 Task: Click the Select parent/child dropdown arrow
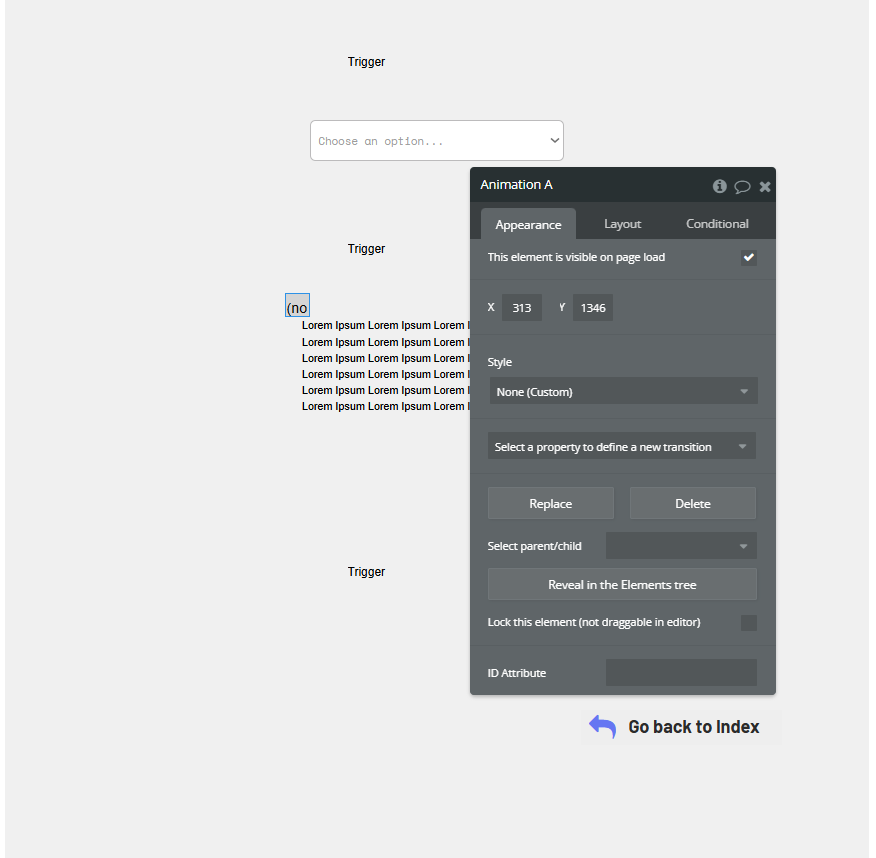tap(744, 545)
